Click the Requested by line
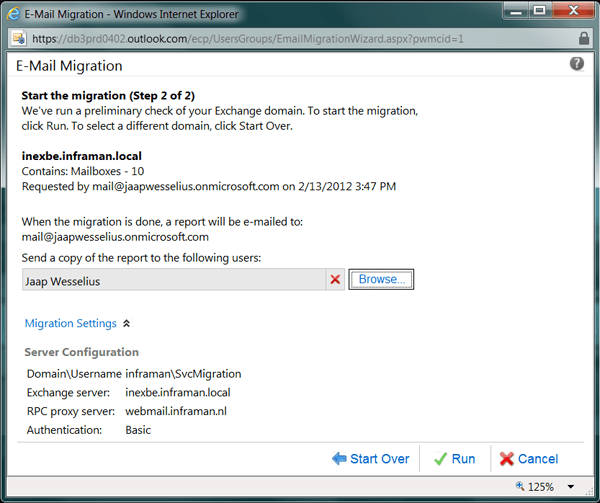The height and width of the screenshot is (503, 600). pos(209,186)
